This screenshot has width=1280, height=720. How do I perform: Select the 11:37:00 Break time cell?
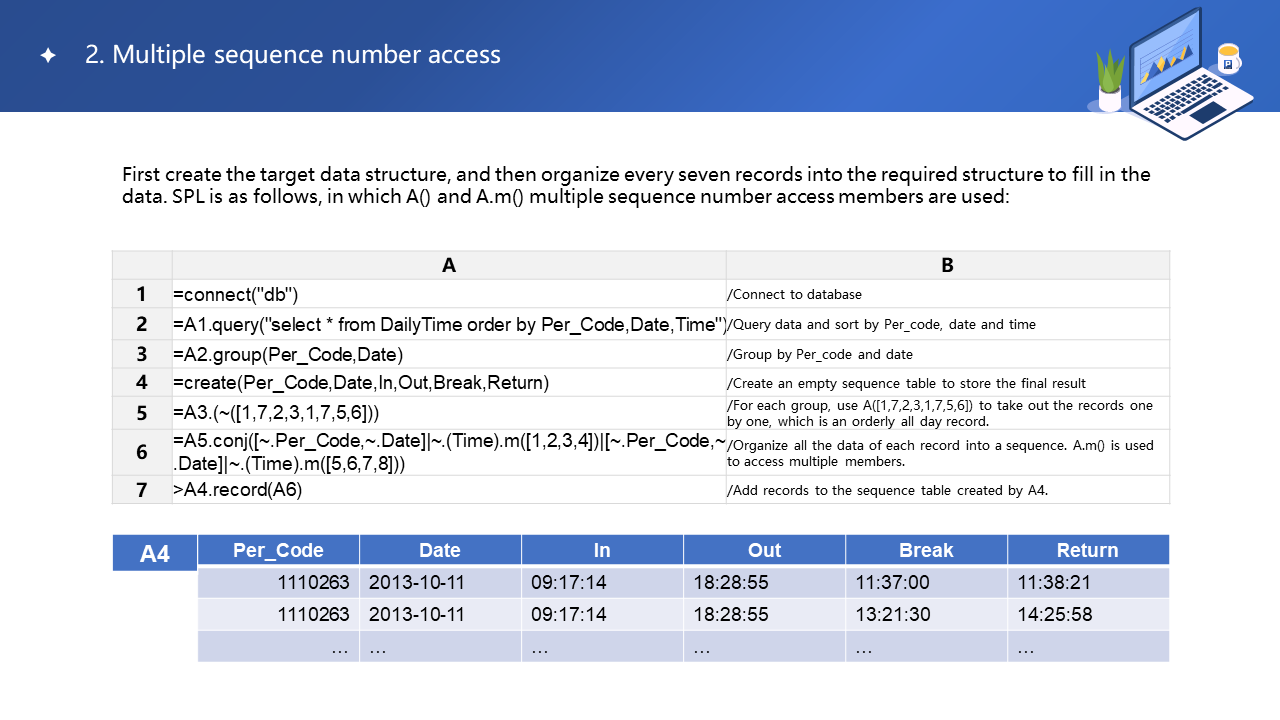click(926, 582)
